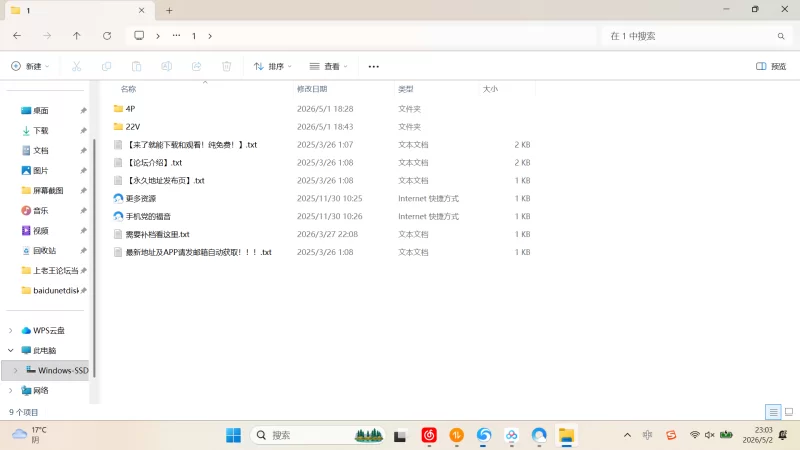Expand the WPS云盘 tree node
The image size is (800, 450).
[x=11, y=331]
